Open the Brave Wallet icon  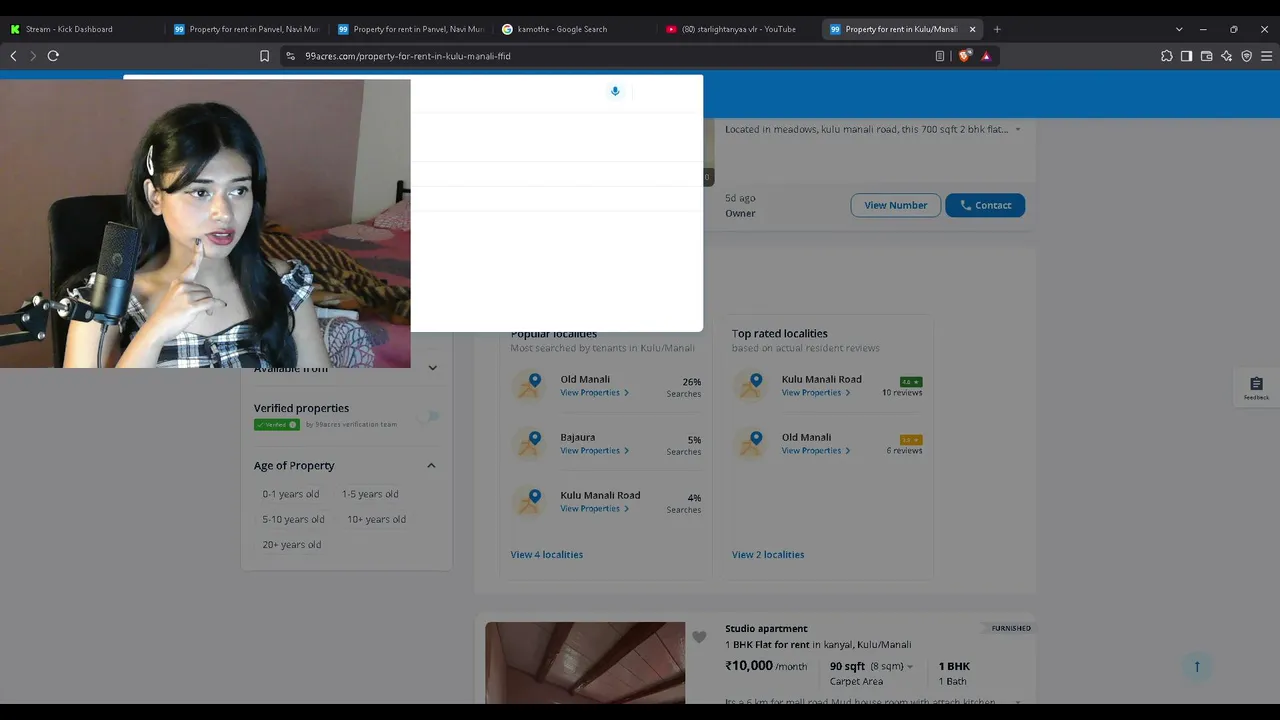[1206, 56]
